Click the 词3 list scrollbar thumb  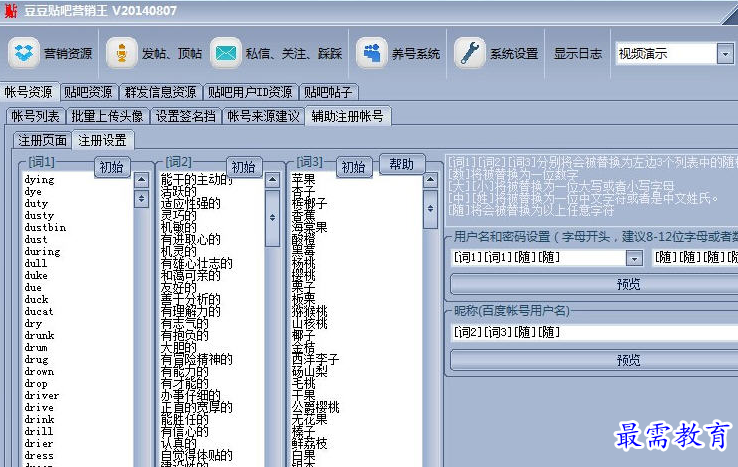430,208
